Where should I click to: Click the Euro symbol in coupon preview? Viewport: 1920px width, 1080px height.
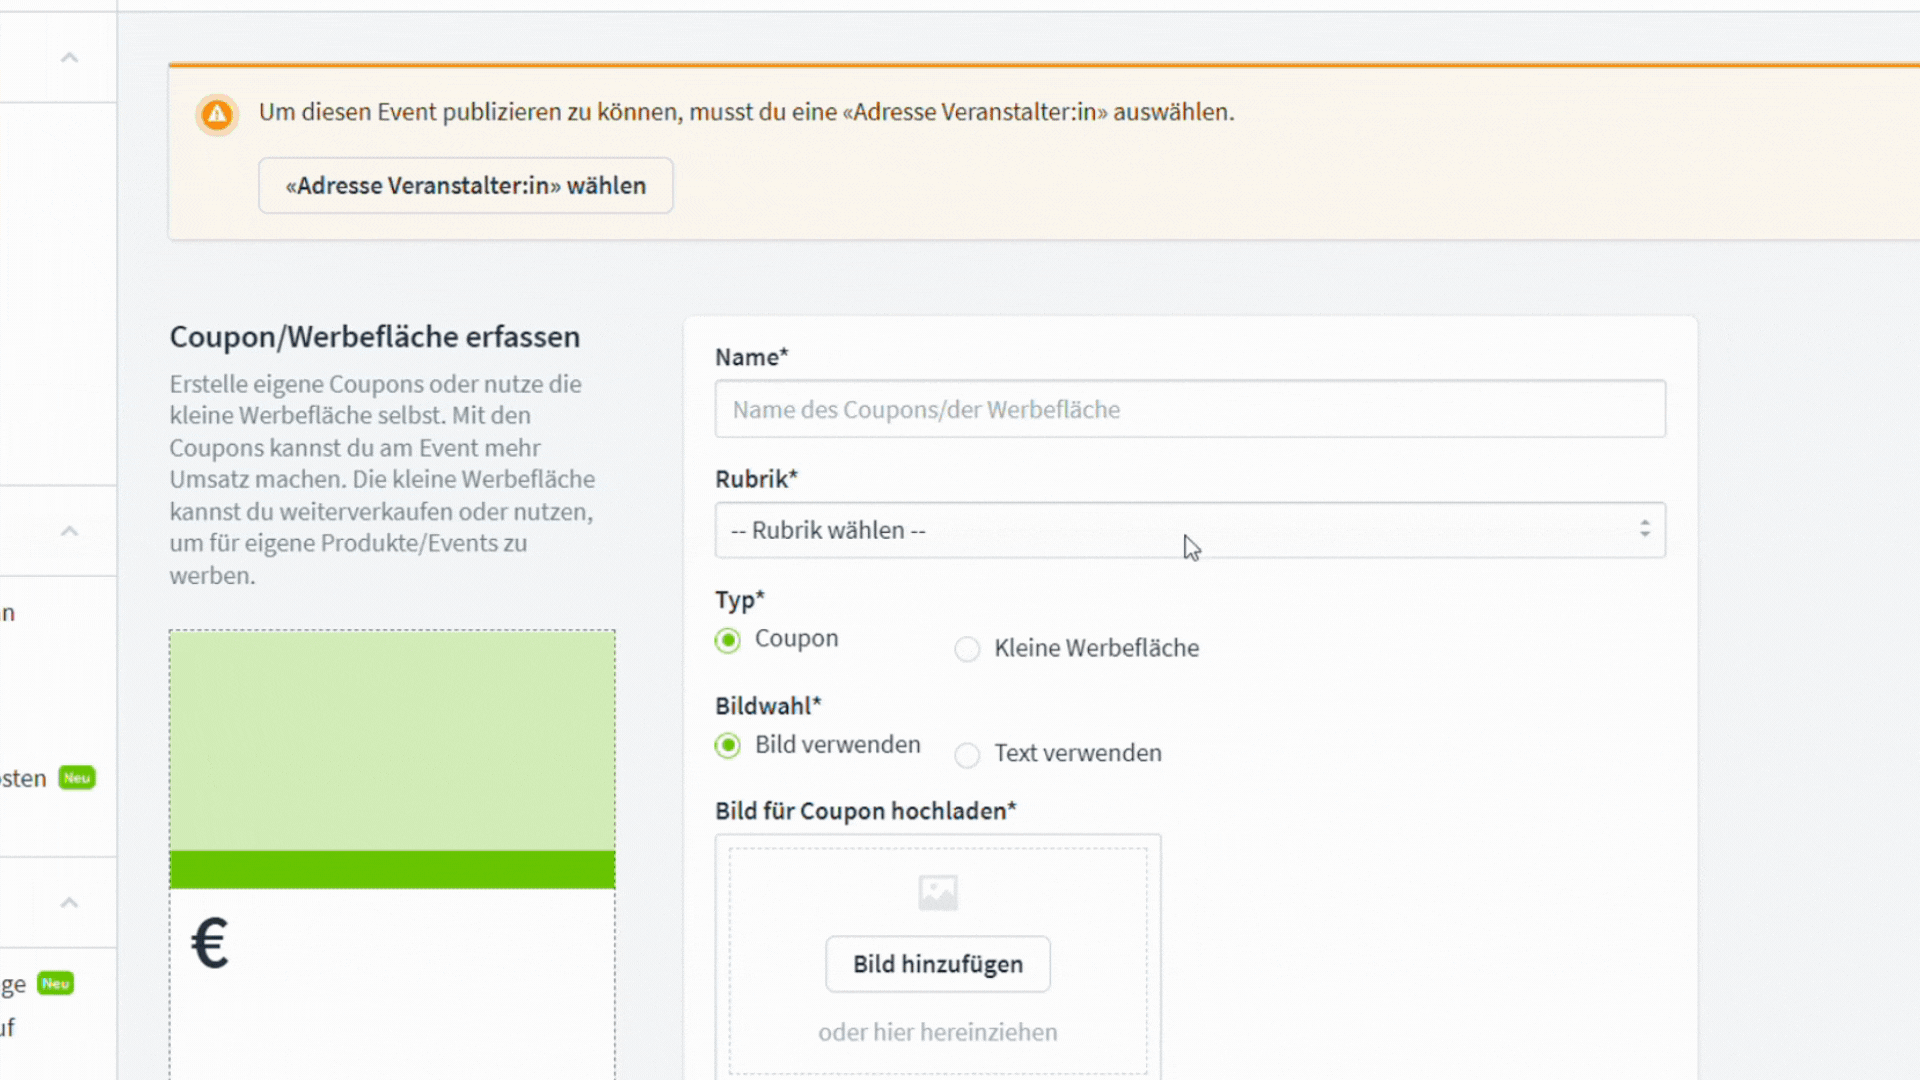[x=210, y=943]
